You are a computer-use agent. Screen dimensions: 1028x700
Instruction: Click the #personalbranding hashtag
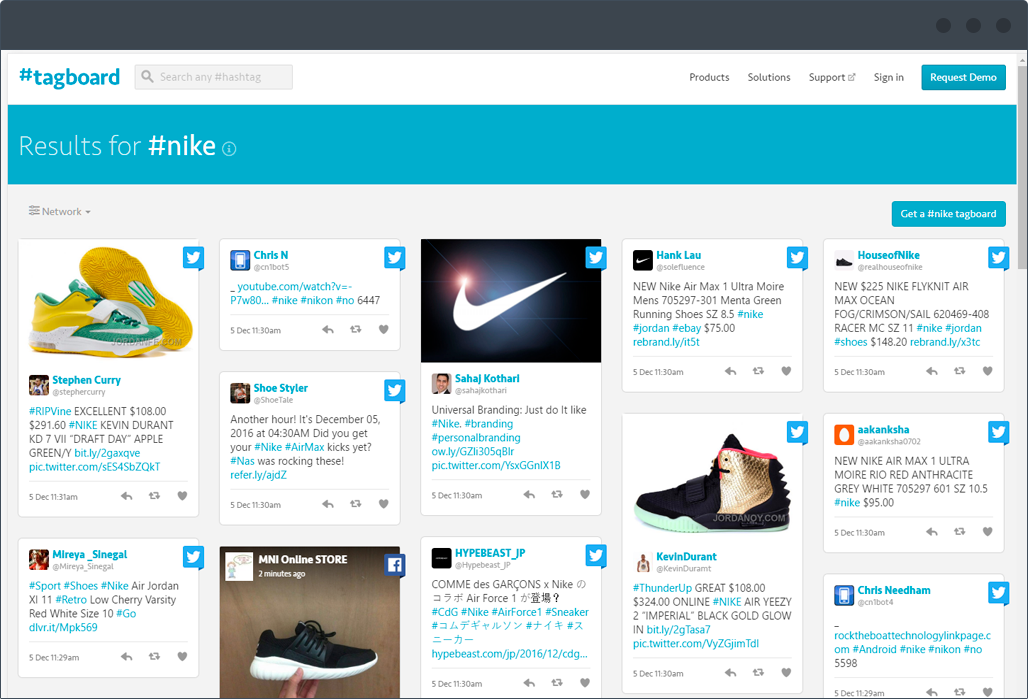[x=476, y=438]
